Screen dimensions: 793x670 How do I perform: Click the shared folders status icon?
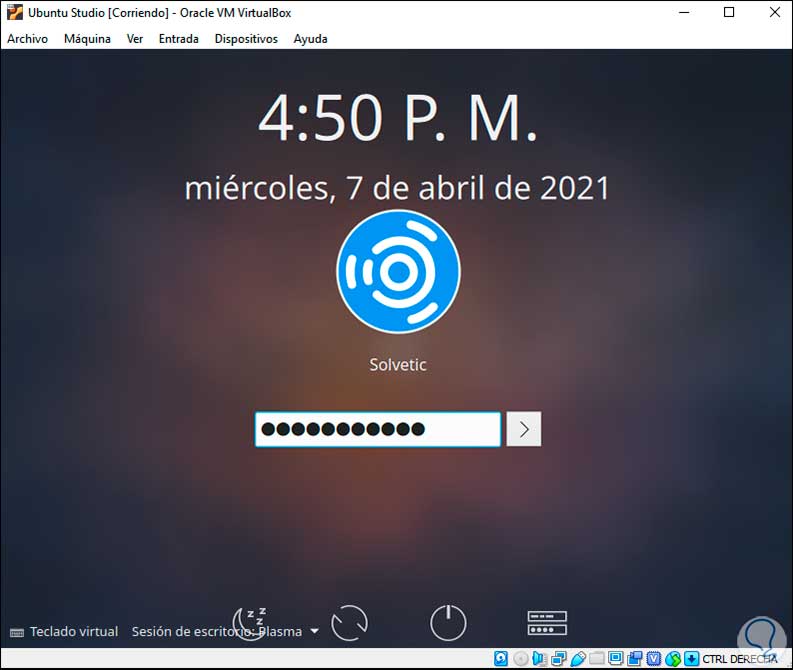coord(597,658)
